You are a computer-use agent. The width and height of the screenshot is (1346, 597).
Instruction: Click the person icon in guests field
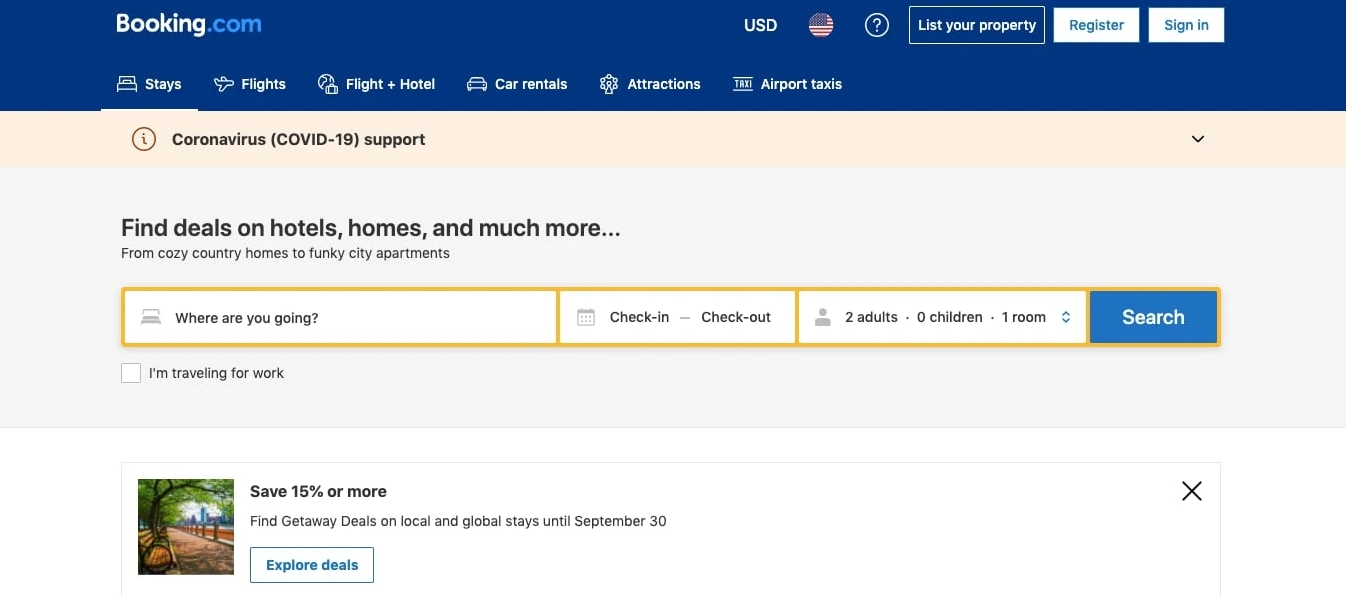(823, 317)
